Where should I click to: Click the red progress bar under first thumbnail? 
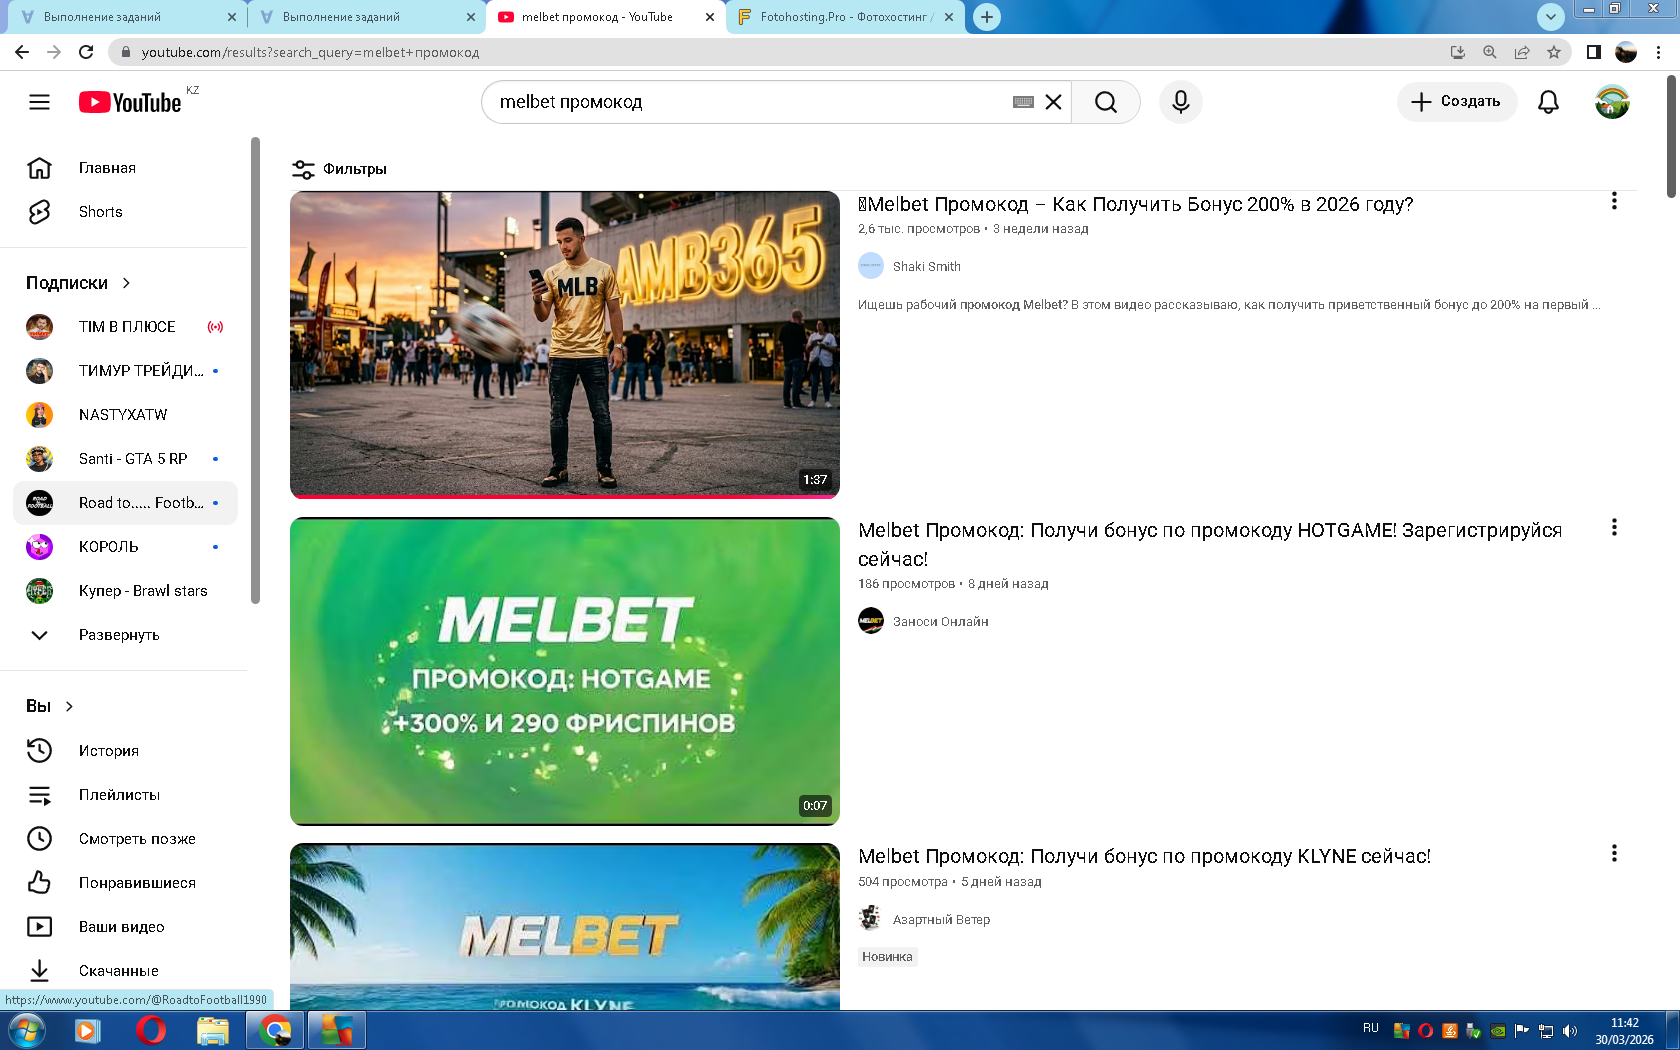pyautogui.click(x=564, y=496)
